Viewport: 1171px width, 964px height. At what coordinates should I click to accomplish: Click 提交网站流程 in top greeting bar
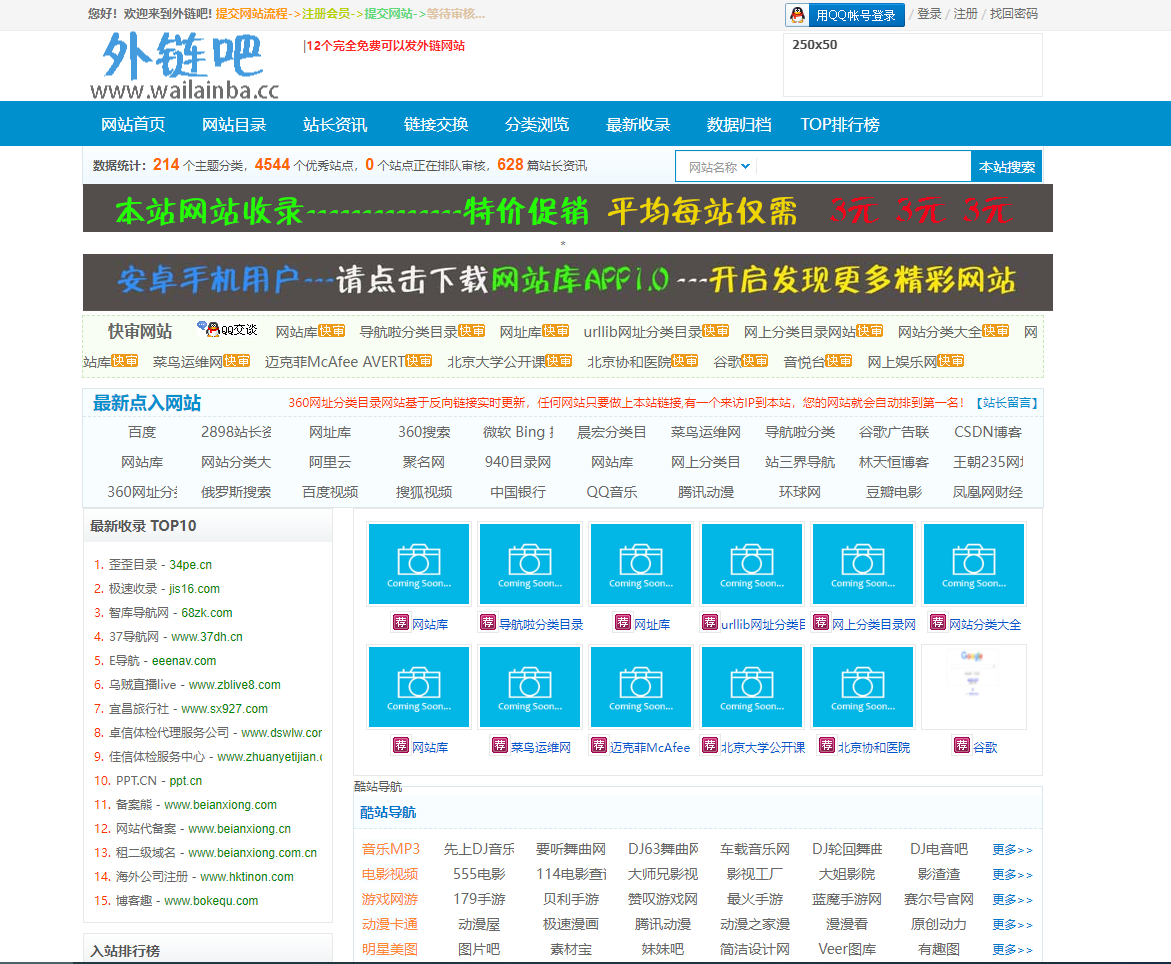click(252, 13)
